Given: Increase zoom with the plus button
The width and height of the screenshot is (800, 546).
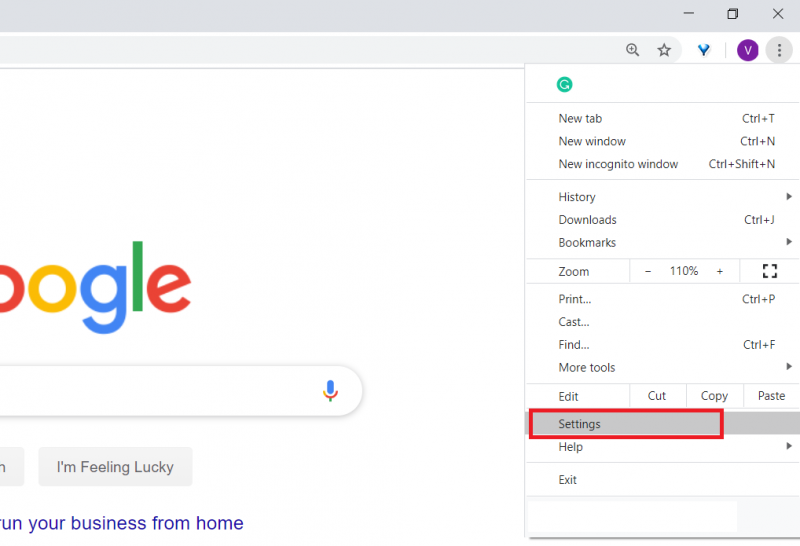Looking at the screenshot, I should (719, 271).
